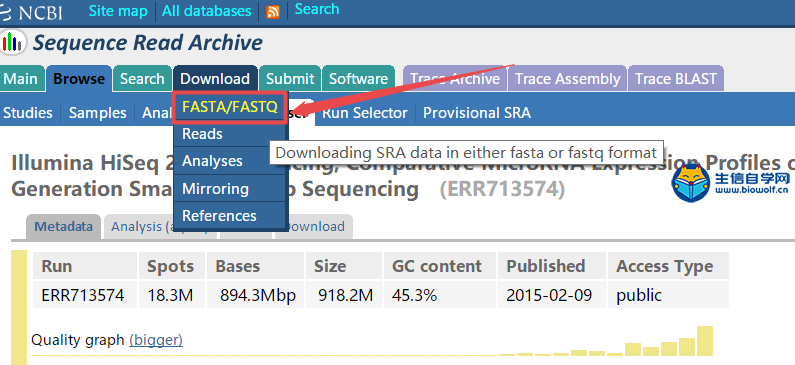
Task: Open the Software tab
Action: [358, 79]
